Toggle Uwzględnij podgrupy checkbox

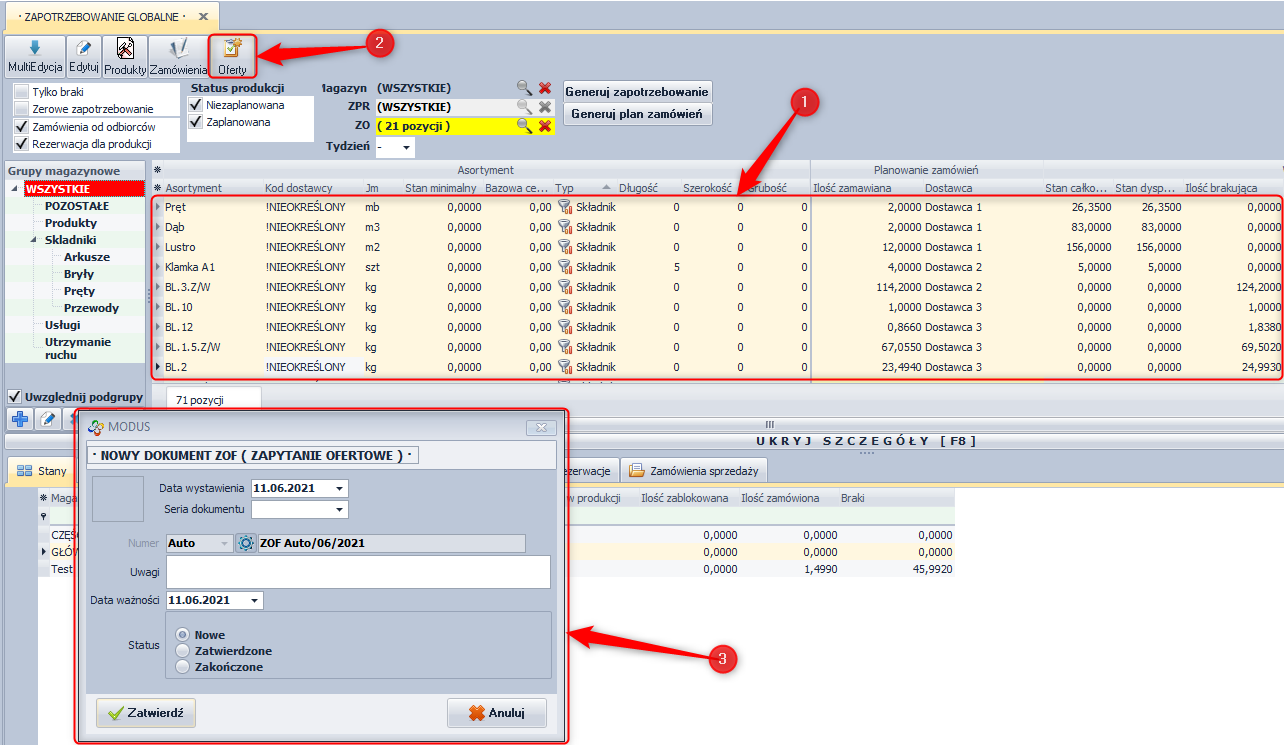(15, 397)
